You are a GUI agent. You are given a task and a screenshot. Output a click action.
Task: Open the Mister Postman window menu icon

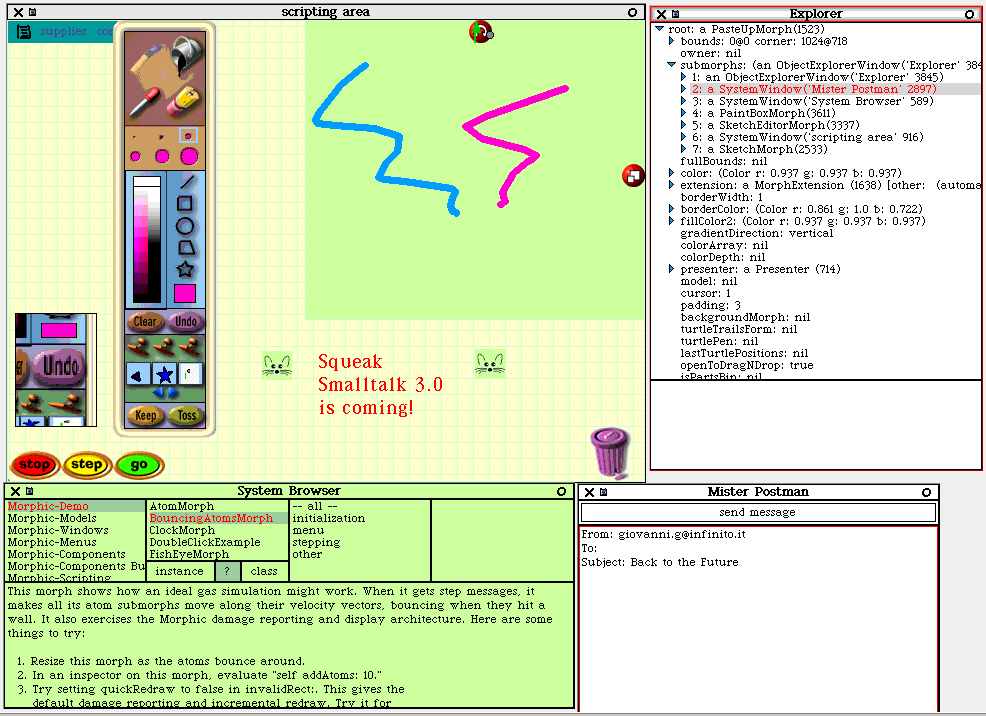(x=604, y=492)
